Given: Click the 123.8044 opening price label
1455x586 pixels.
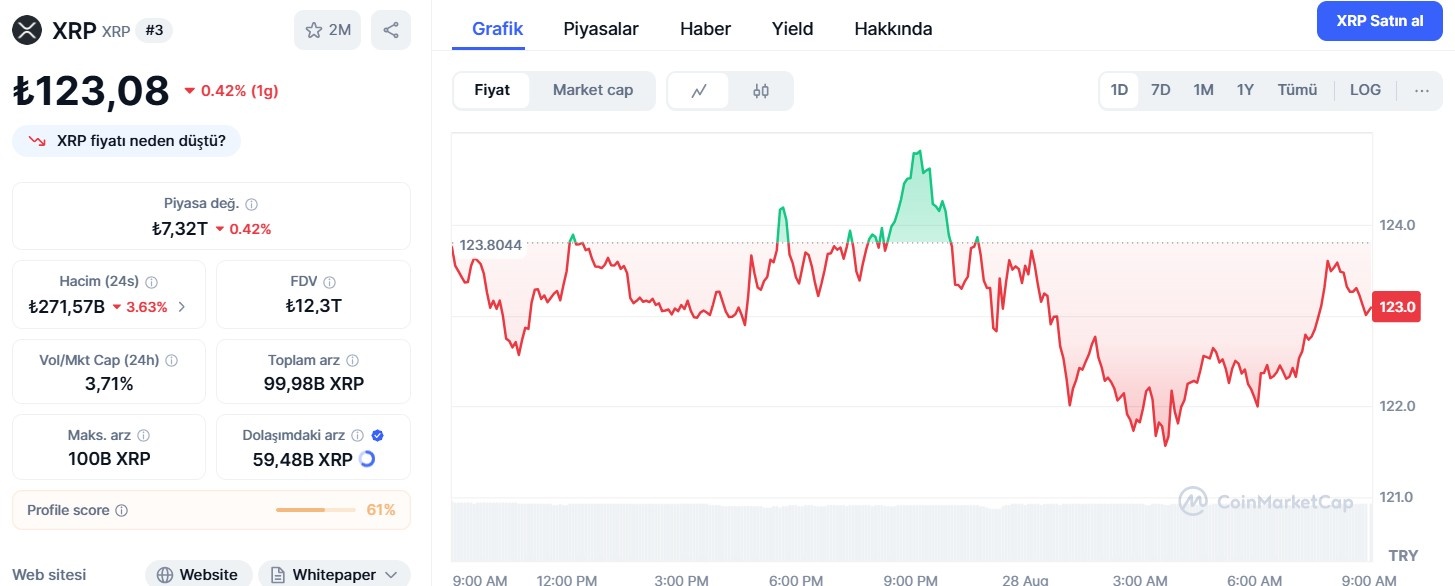Looking at the screenshot, I should click(490, 244).
